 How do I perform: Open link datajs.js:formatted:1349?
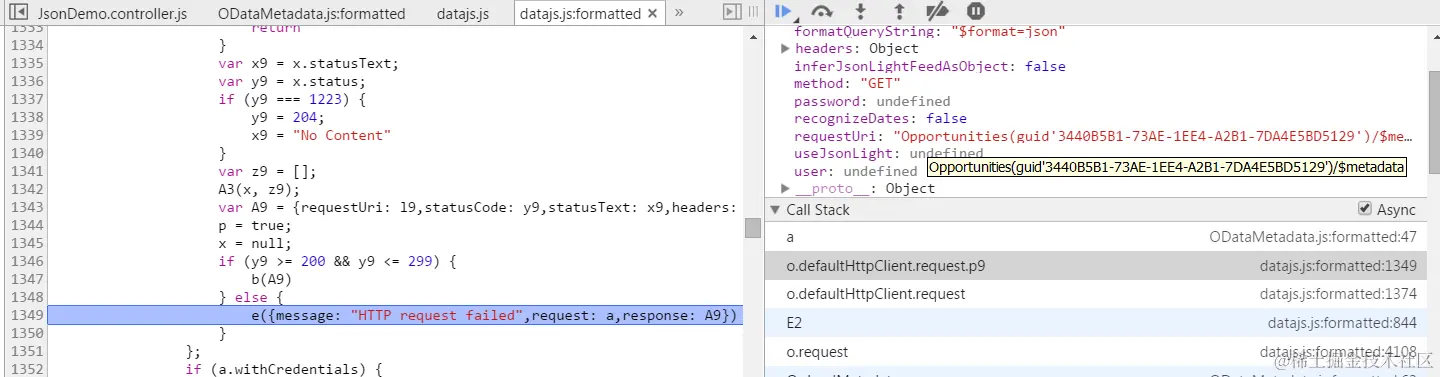pos(1339,266)
